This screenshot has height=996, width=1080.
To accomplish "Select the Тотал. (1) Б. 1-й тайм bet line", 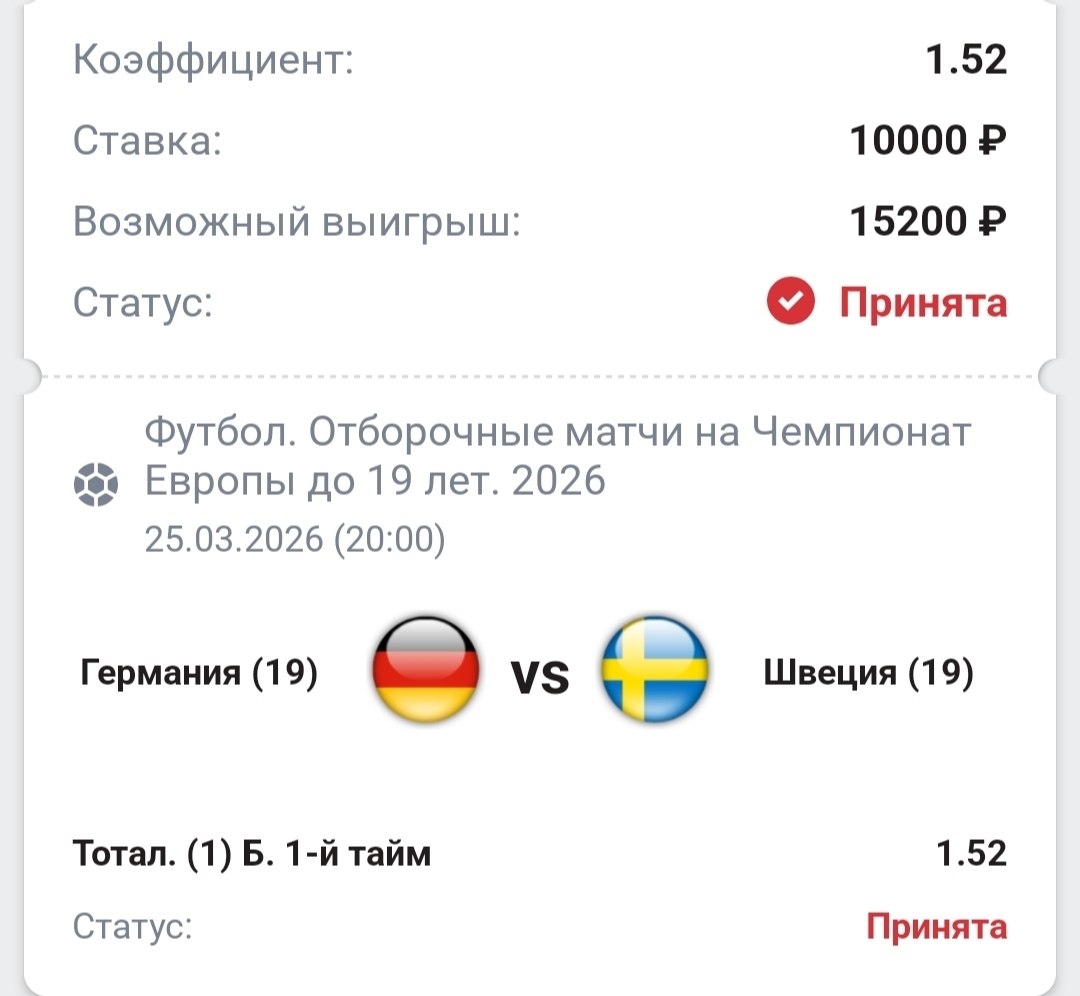I will [252, 854].
